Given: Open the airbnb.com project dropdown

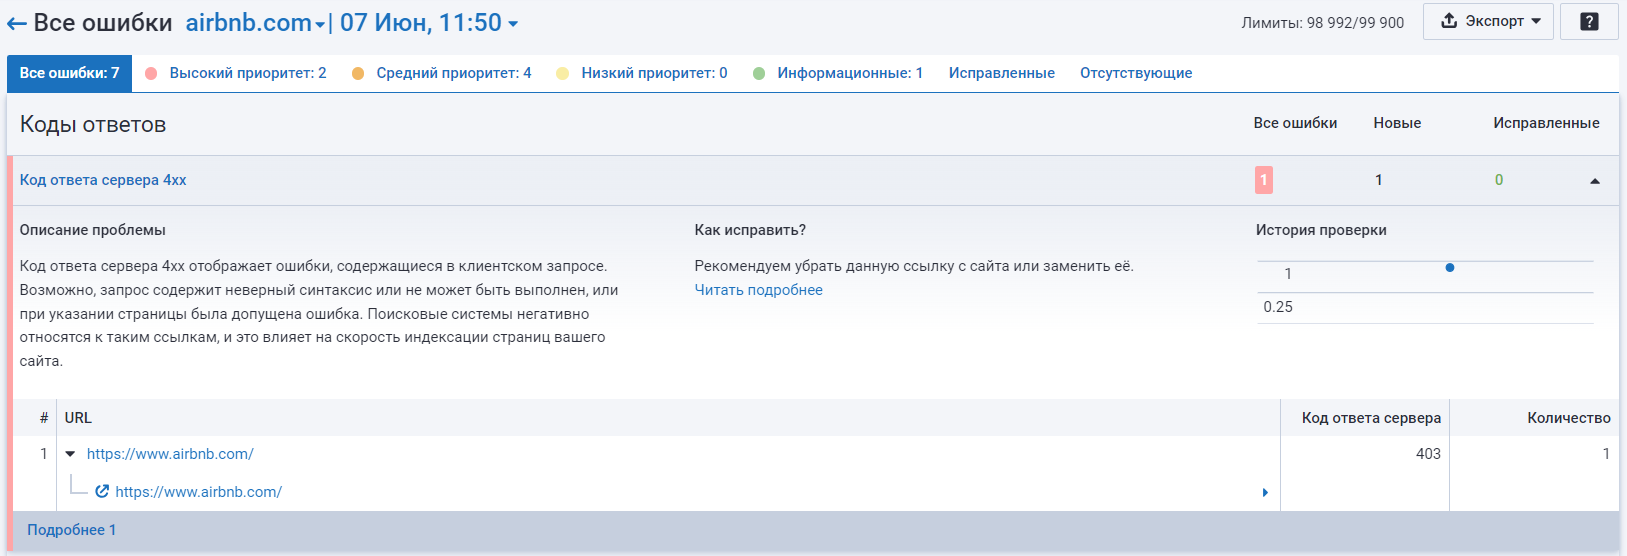Looking at the screenshot, I should point(255,23).
